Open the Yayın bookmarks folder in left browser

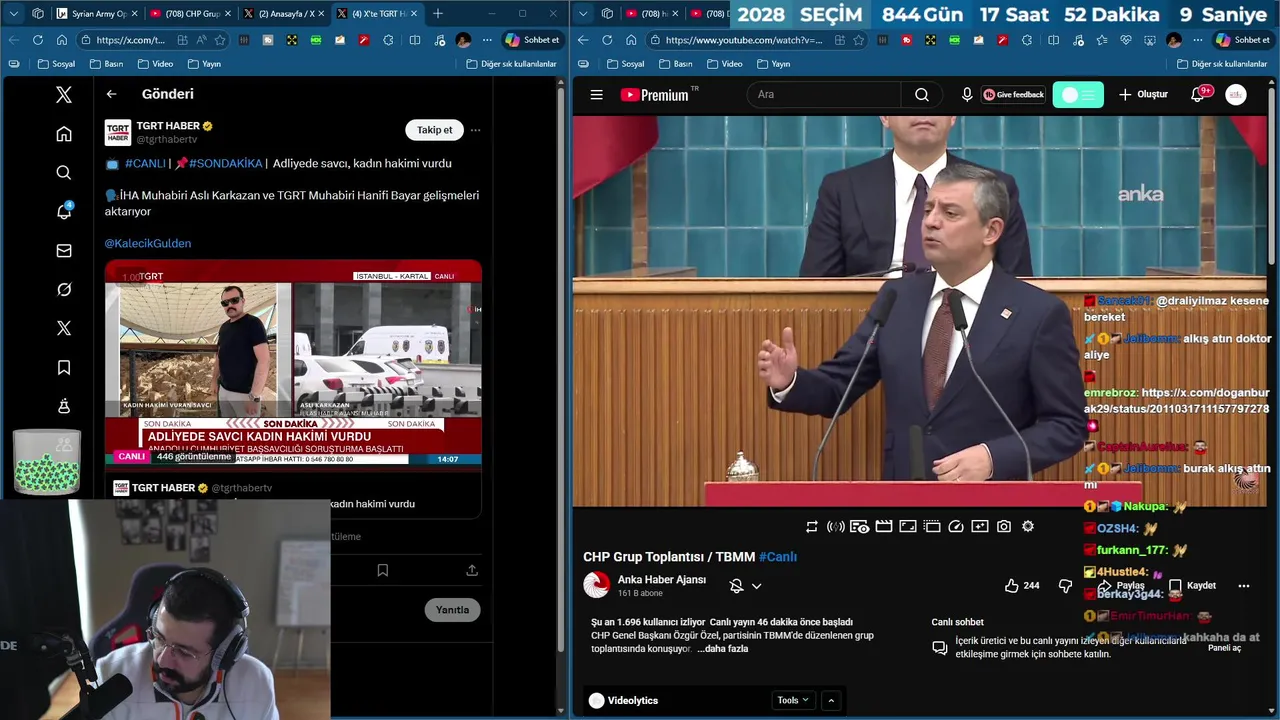tap(203, 64)
